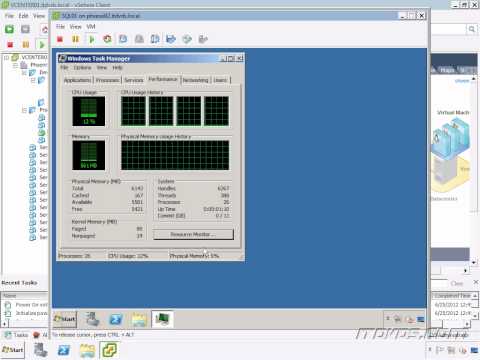
Task: Click Physical Memory Usage History graph
Action: point(175,155)
